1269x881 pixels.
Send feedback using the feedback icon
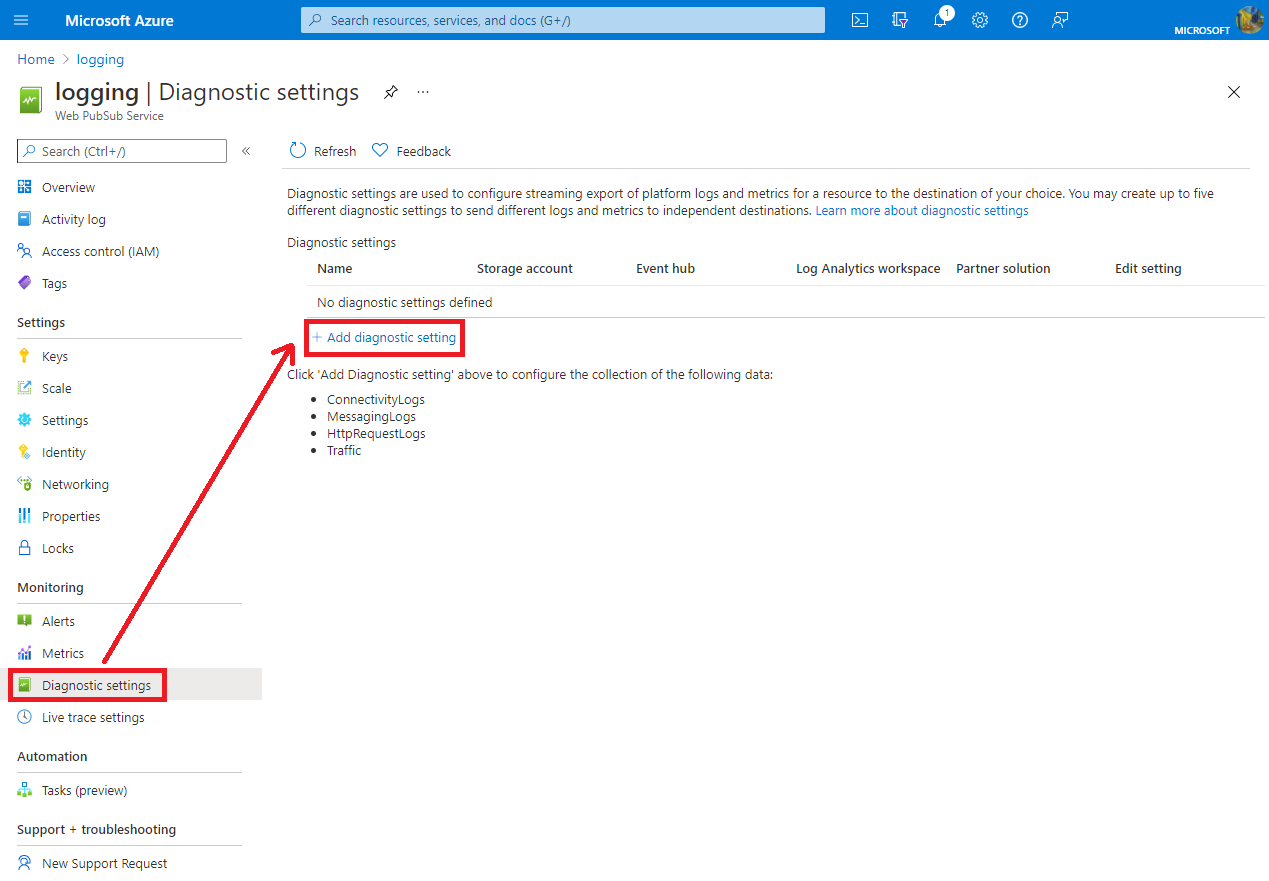1060,20
